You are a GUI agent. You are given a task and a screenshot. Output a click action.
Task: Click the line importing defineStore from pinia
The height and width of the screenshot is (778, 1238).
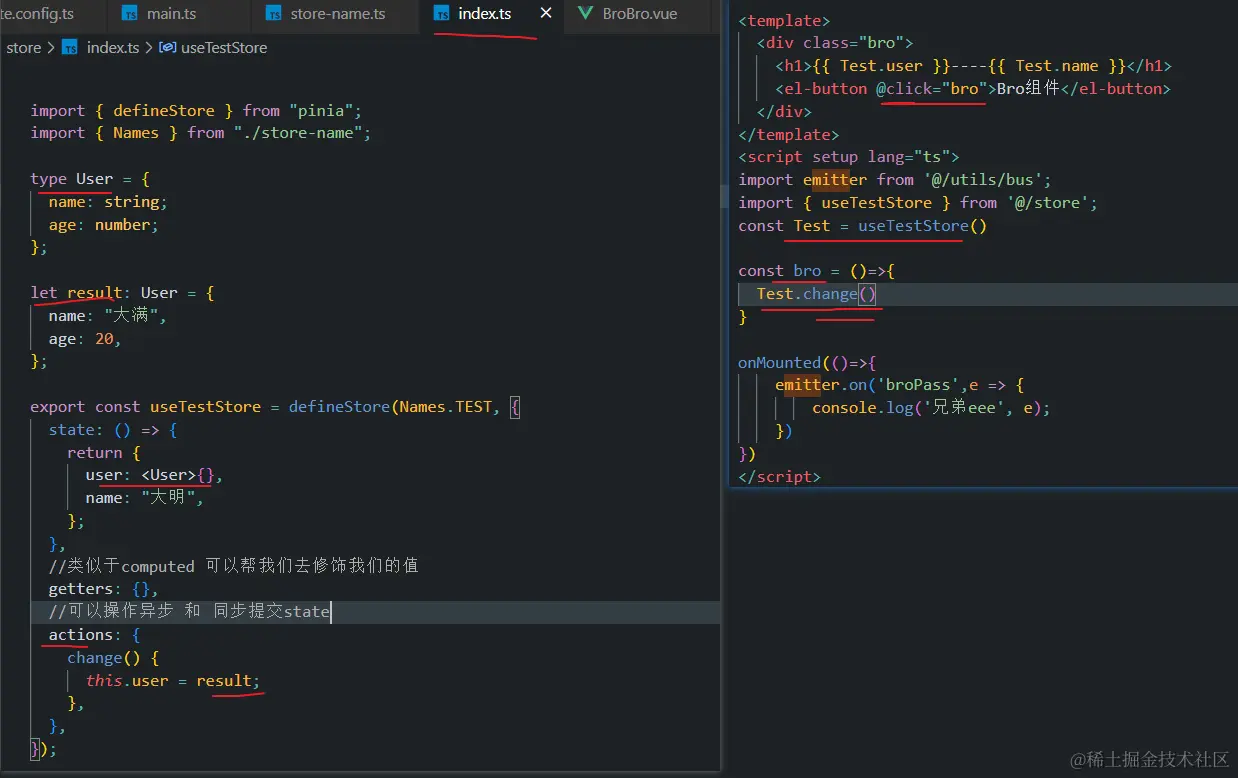(x=196, y=110)
